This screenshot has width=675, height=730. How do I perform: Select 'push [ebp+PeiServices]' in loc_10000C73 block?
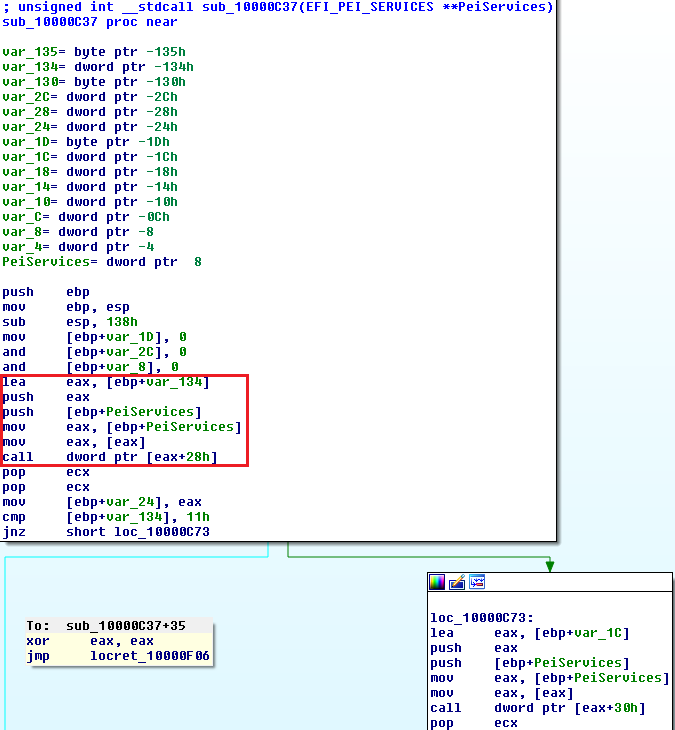click(x=530, y=663)
